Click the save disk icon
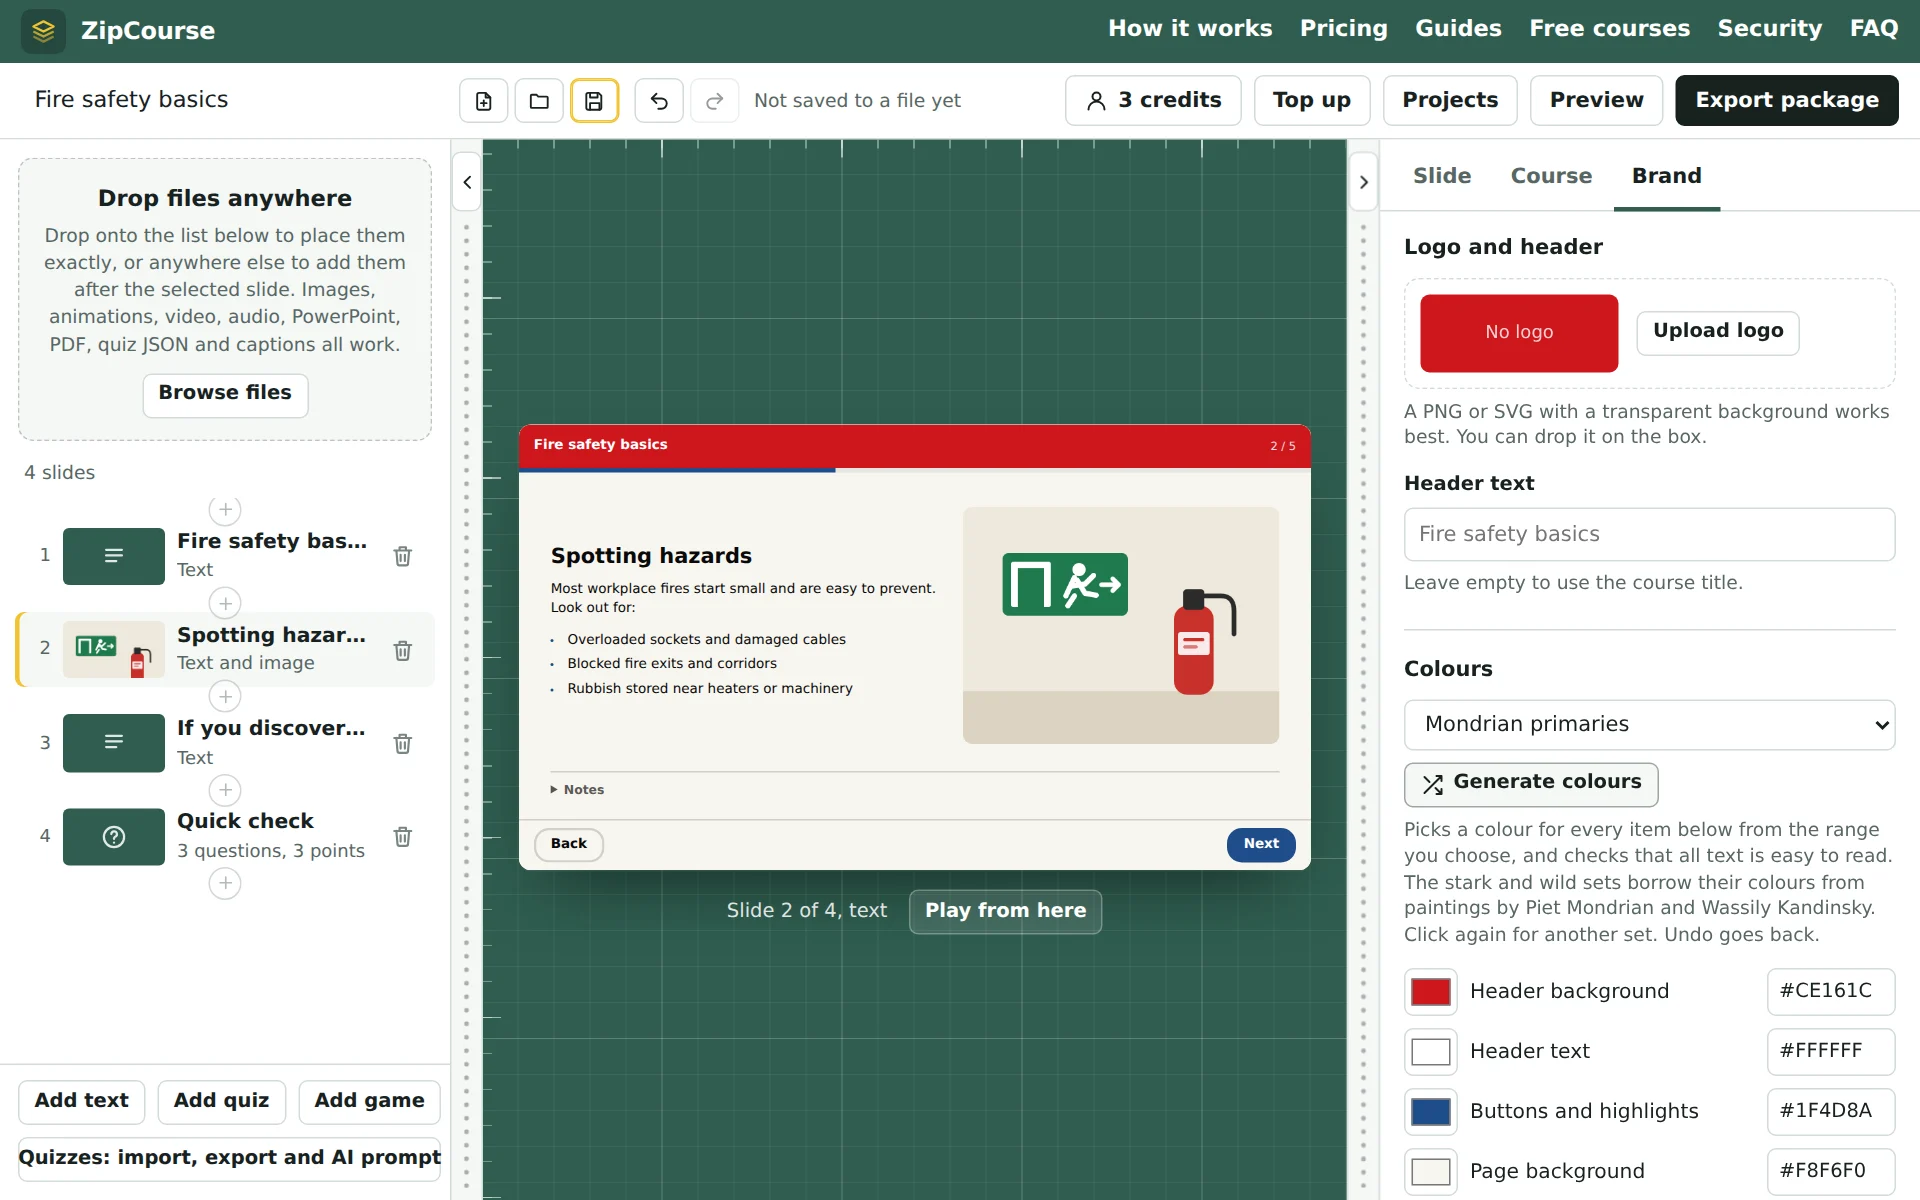 tap(594, 101)
